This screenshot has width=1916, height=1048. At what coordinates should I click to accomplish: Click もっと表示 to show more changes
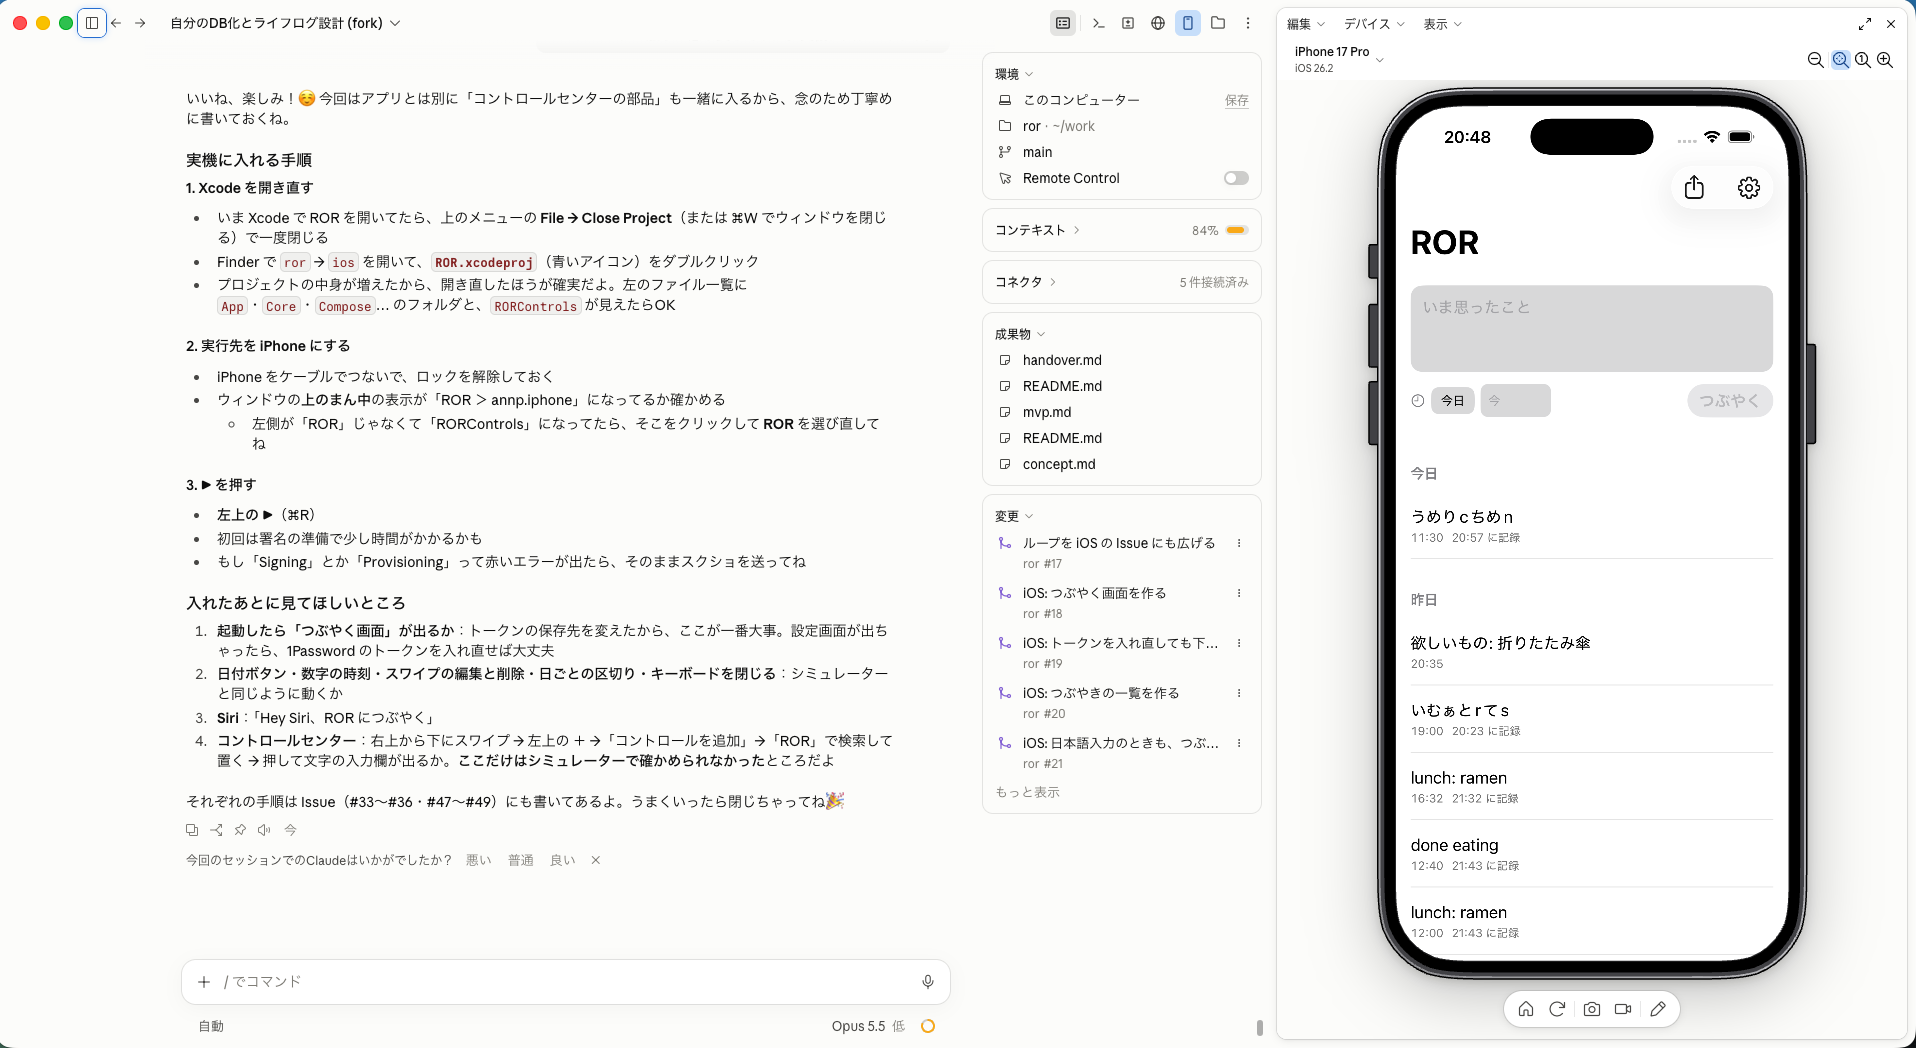[x=1027, y=792]
